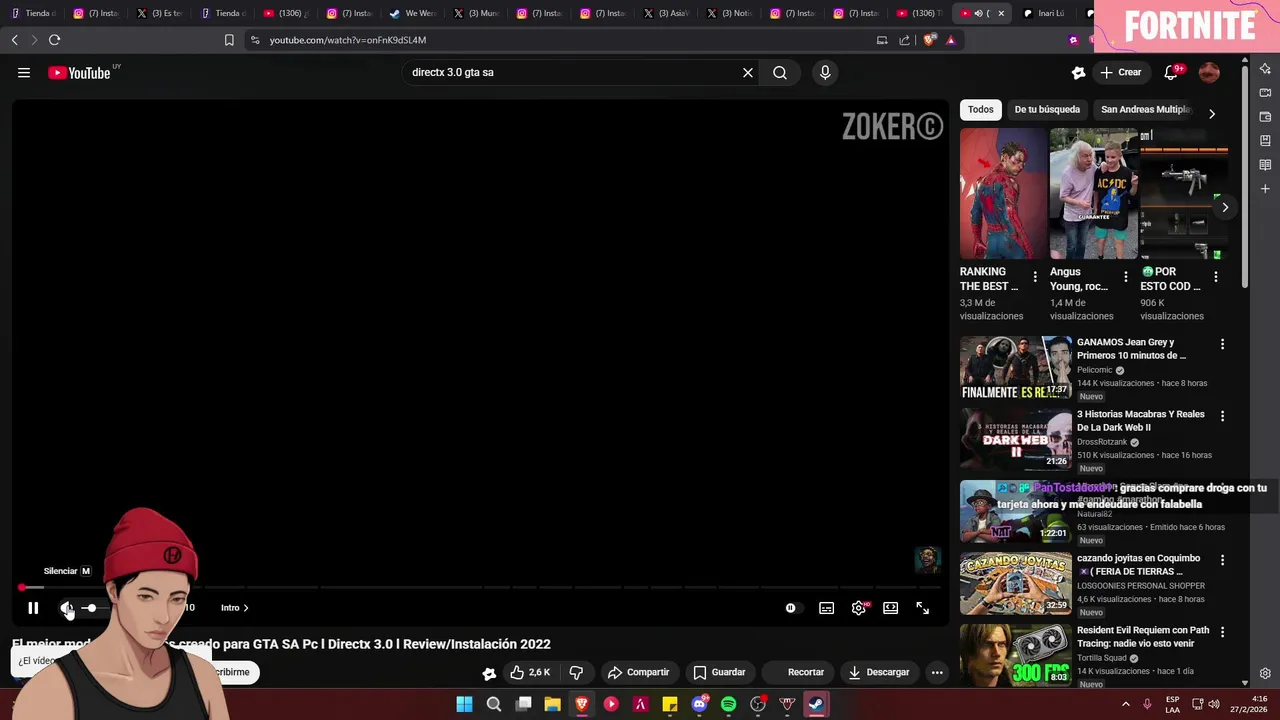Go to the YouTube home logo
1280x720 pixels.
[x=79, y=72]
